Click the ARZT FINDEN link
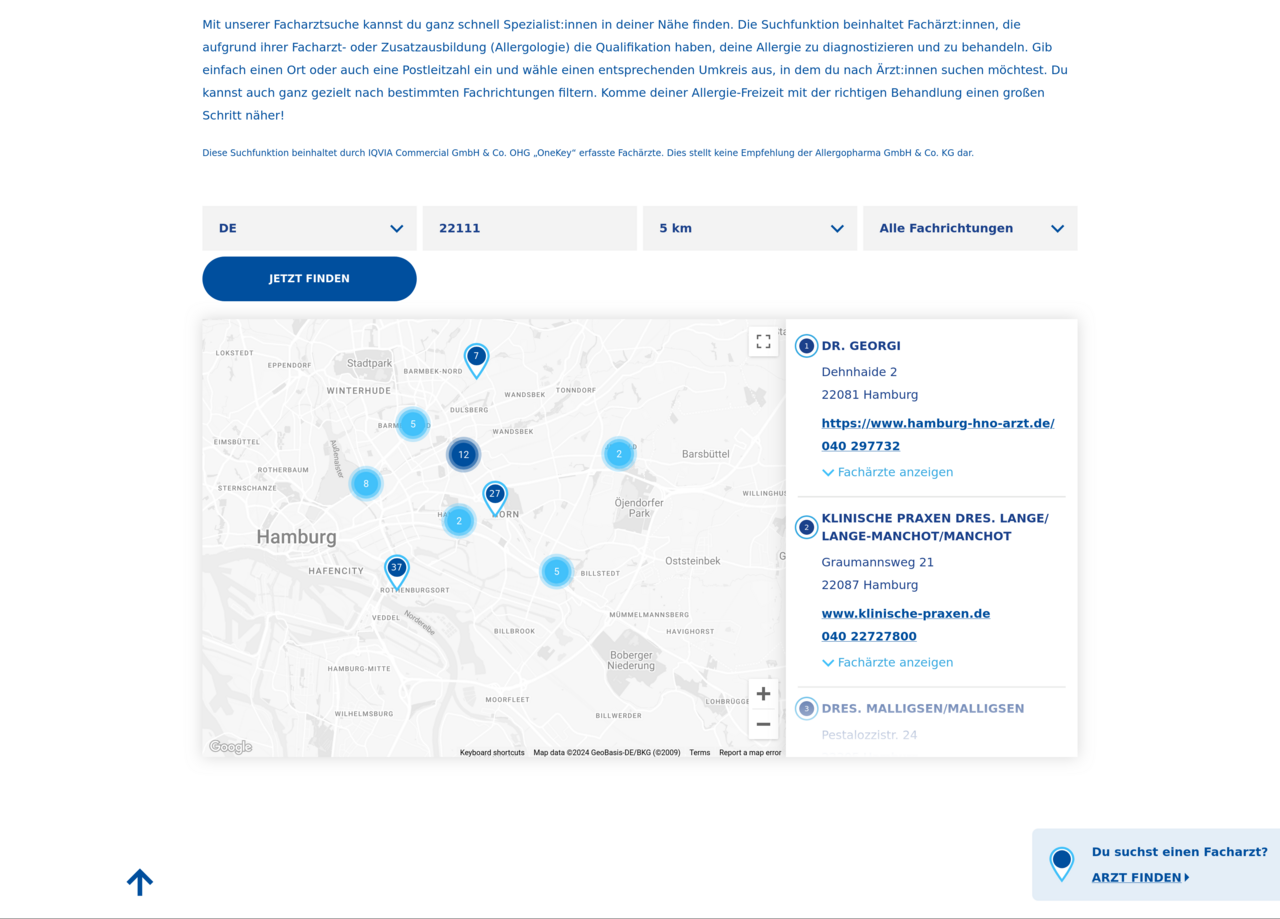This screenshot has height=919, width=1280. tap(1134, 877)
